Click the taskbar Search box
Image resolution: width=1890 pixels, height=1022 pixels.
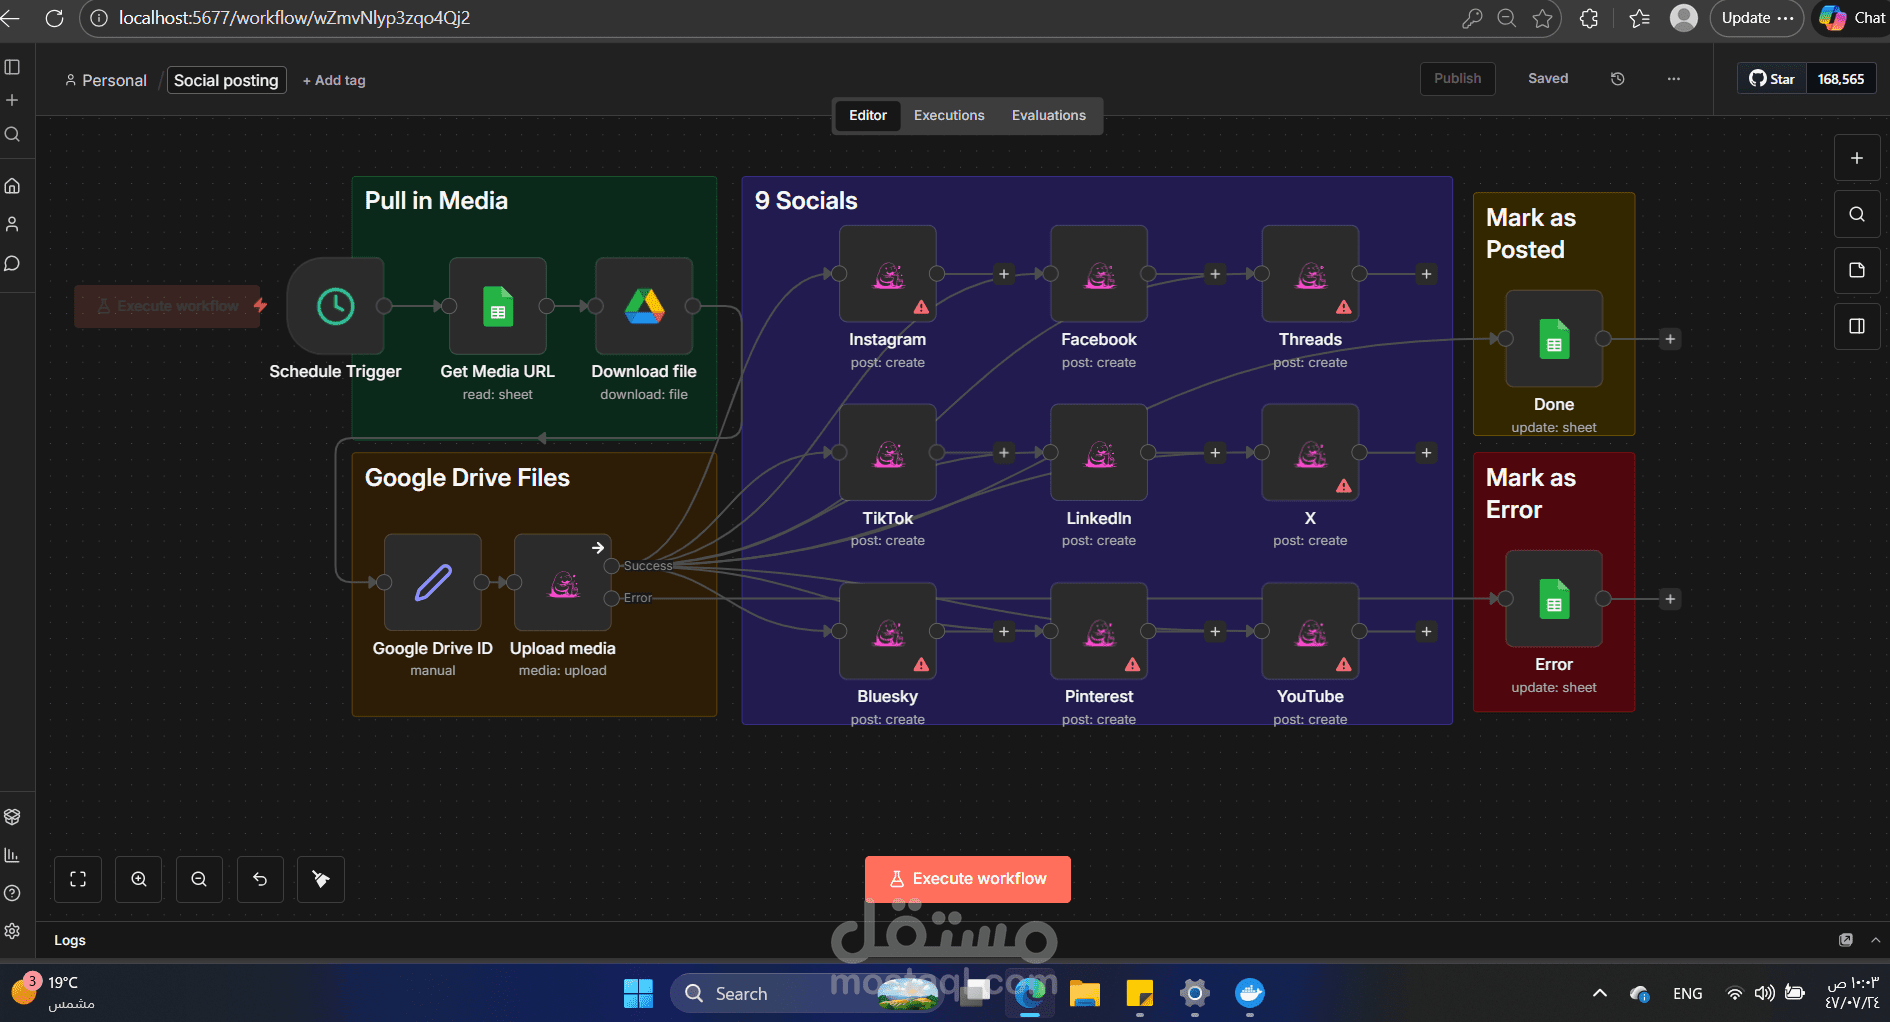(806, 993)
